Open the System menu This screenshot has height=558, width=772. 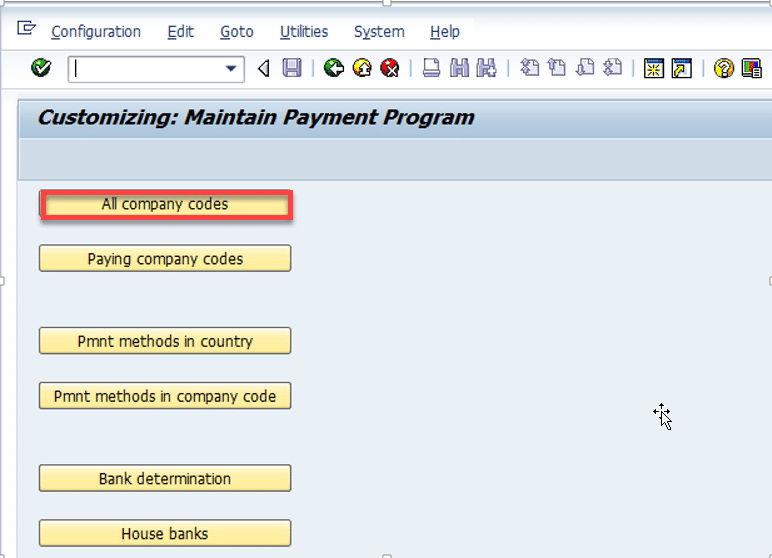click(379, 32)
